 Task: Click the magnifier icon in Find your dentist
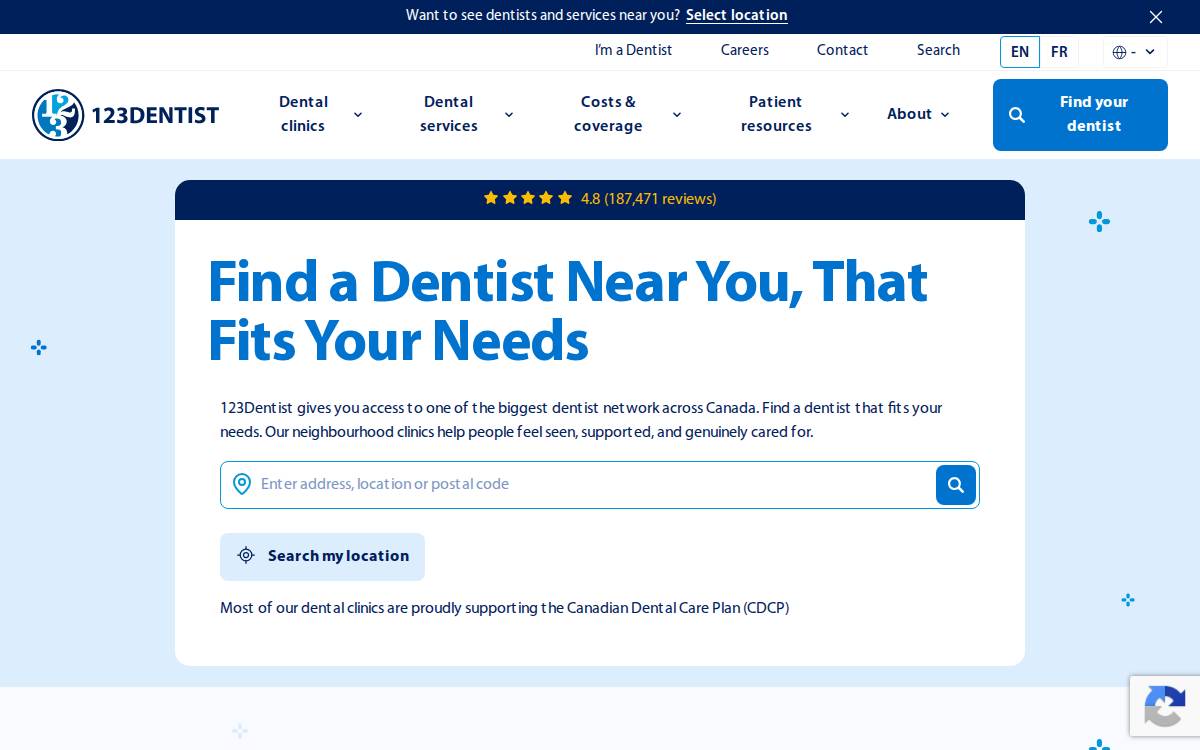[1017, 115]
